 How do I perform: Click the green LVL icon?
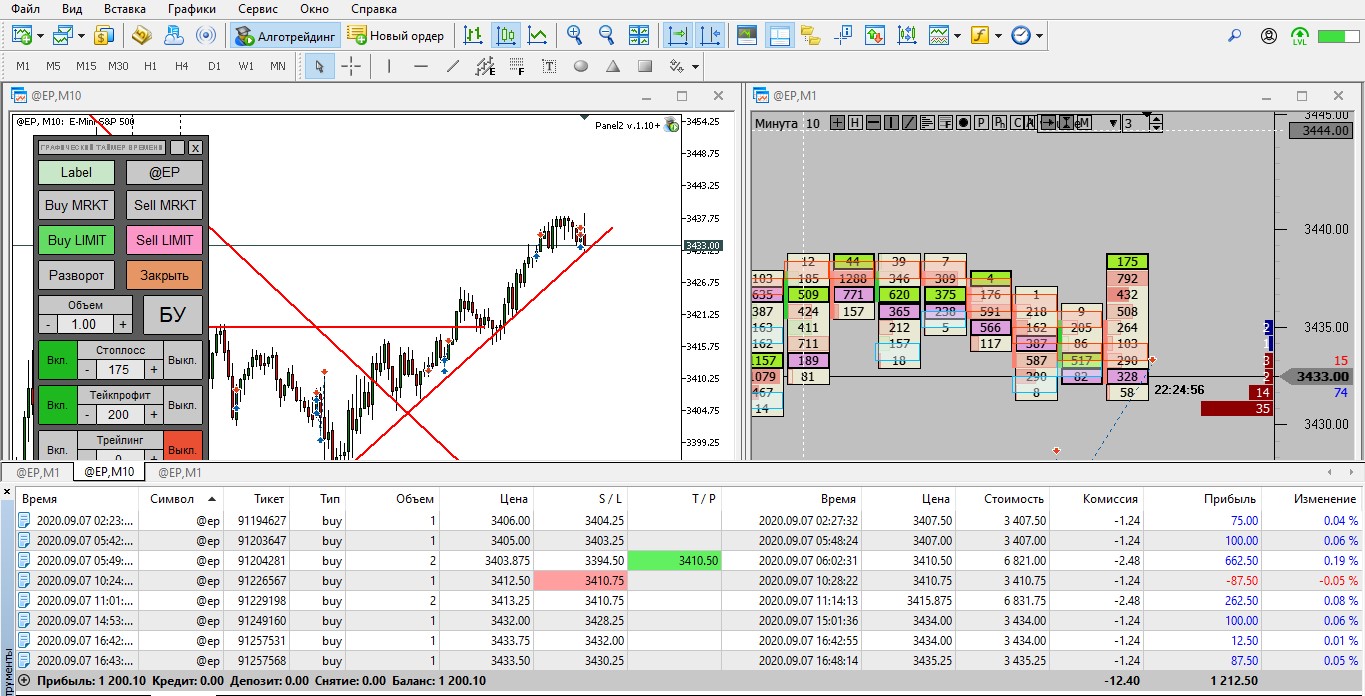coord(1299,36)
